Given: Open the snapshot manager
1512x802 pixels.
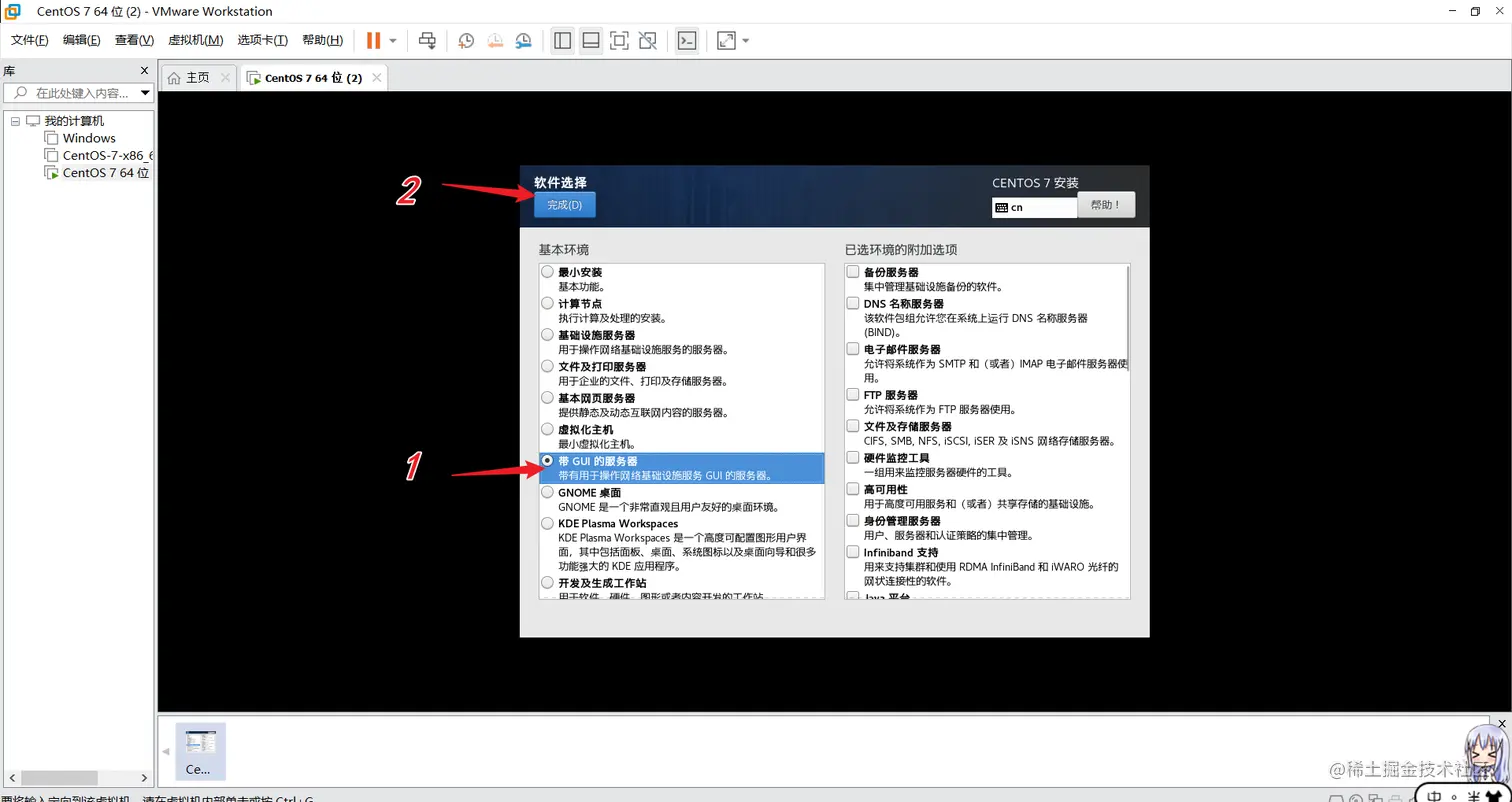Looking at the screenshot, I should pos(524,40).
